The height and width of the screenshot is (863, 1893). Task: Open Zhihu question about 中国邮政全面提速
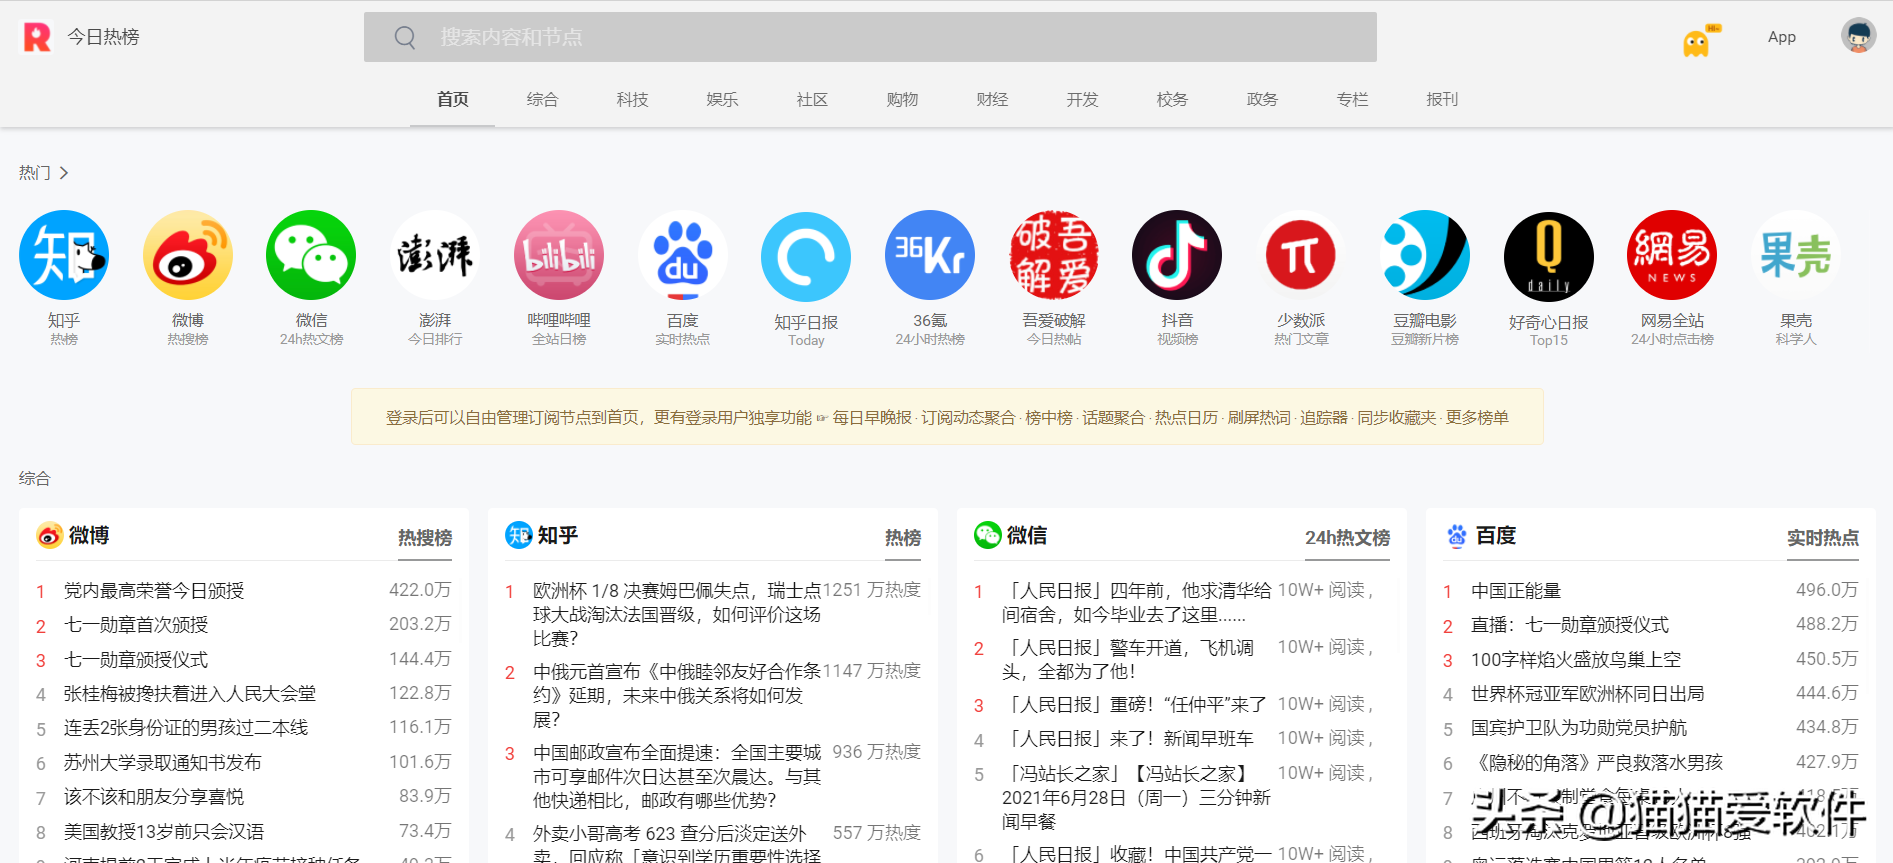point(677,777)
